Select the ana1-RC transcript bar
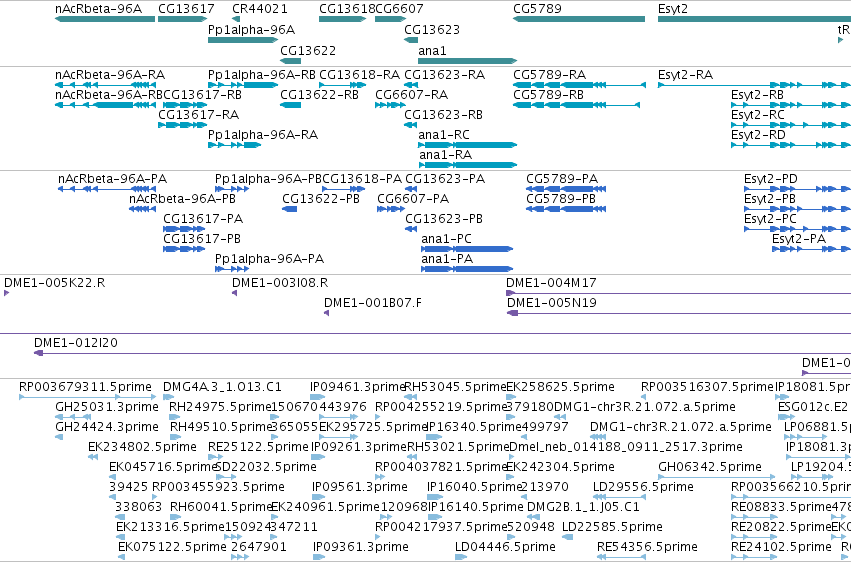Image resolution: width=851 pixels, height=562 pixels. pyautogui.click(x=467, y=145)
